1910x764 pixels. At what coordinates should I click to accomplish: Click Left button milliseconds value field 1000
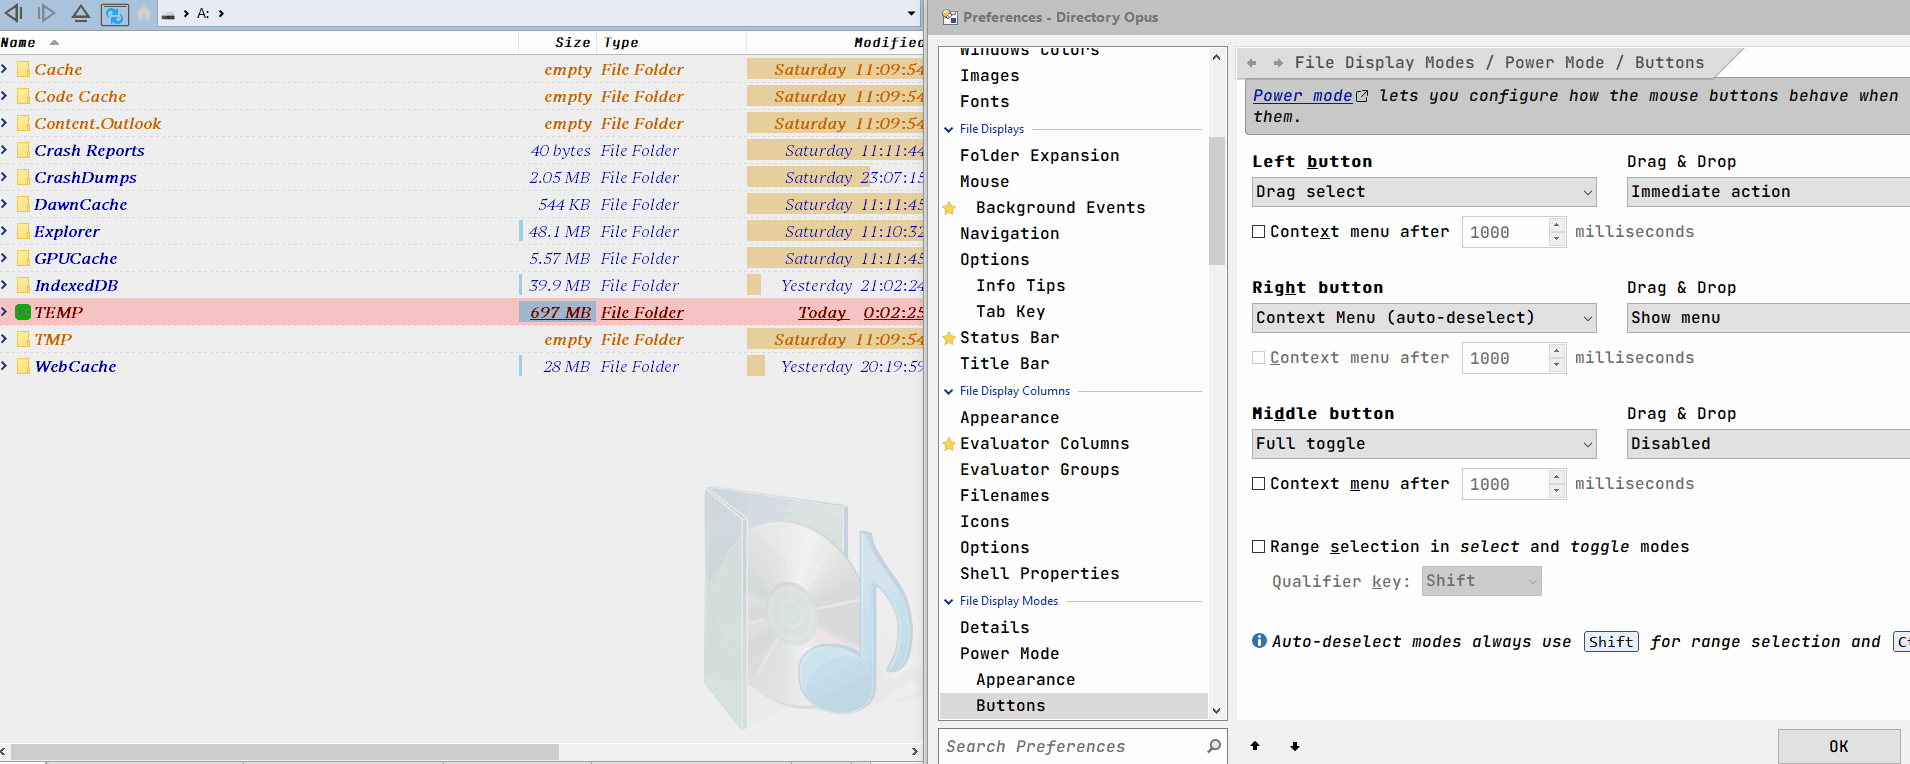pyautogui.click(x=1505, y=232)
